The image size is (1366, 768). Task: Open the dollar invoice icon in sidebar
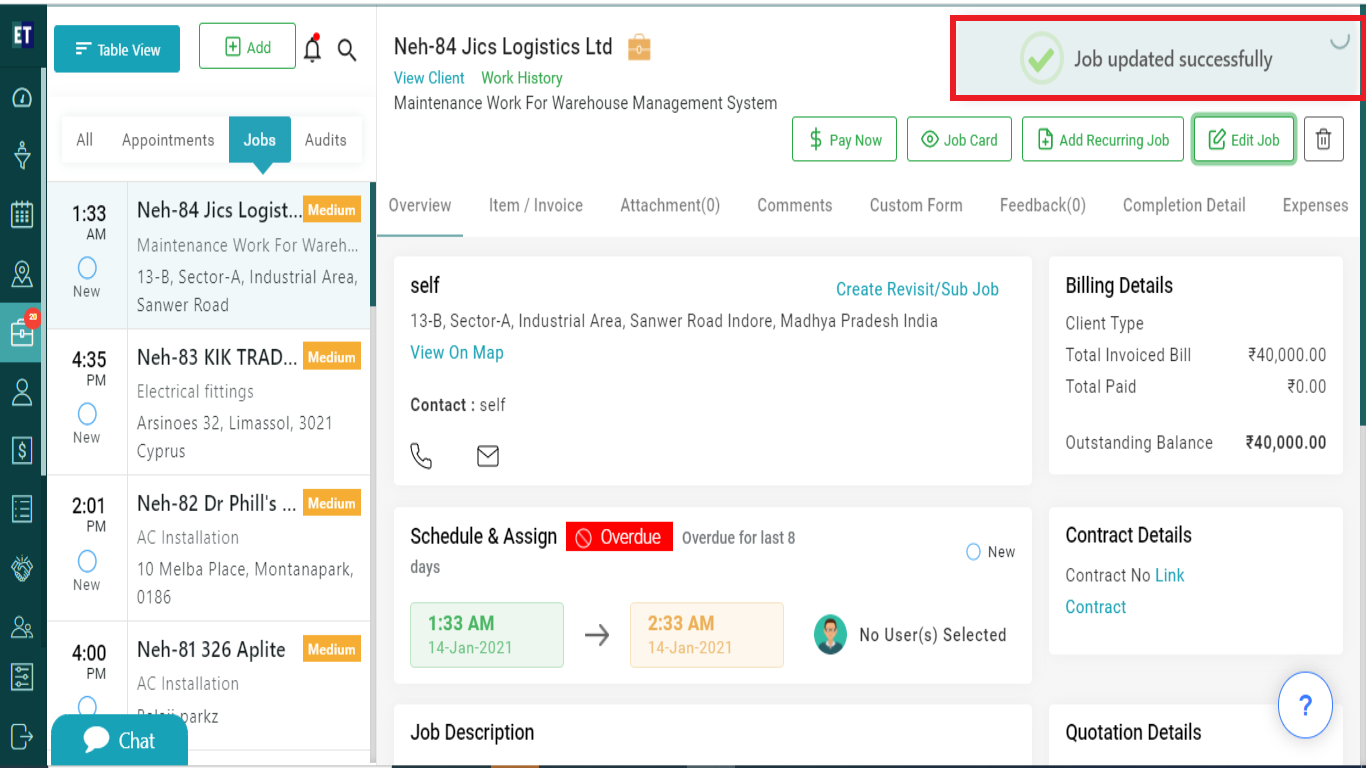tap(22, 450)
